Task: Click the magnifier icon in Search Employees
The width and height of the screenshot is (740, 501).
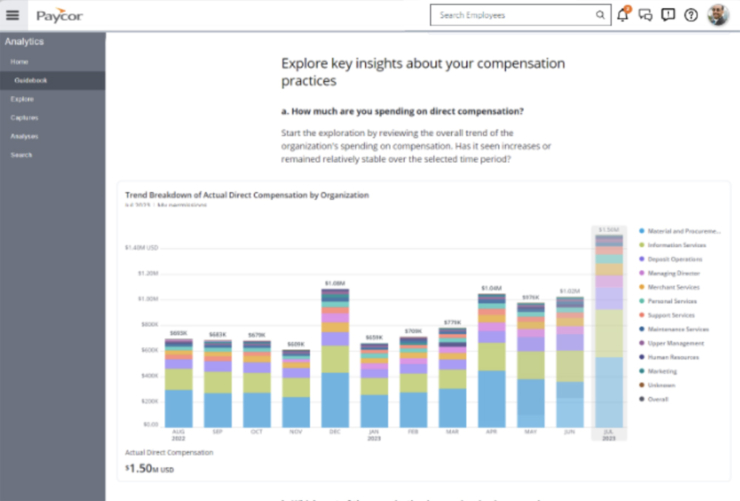Action: (x=600, y=15)
